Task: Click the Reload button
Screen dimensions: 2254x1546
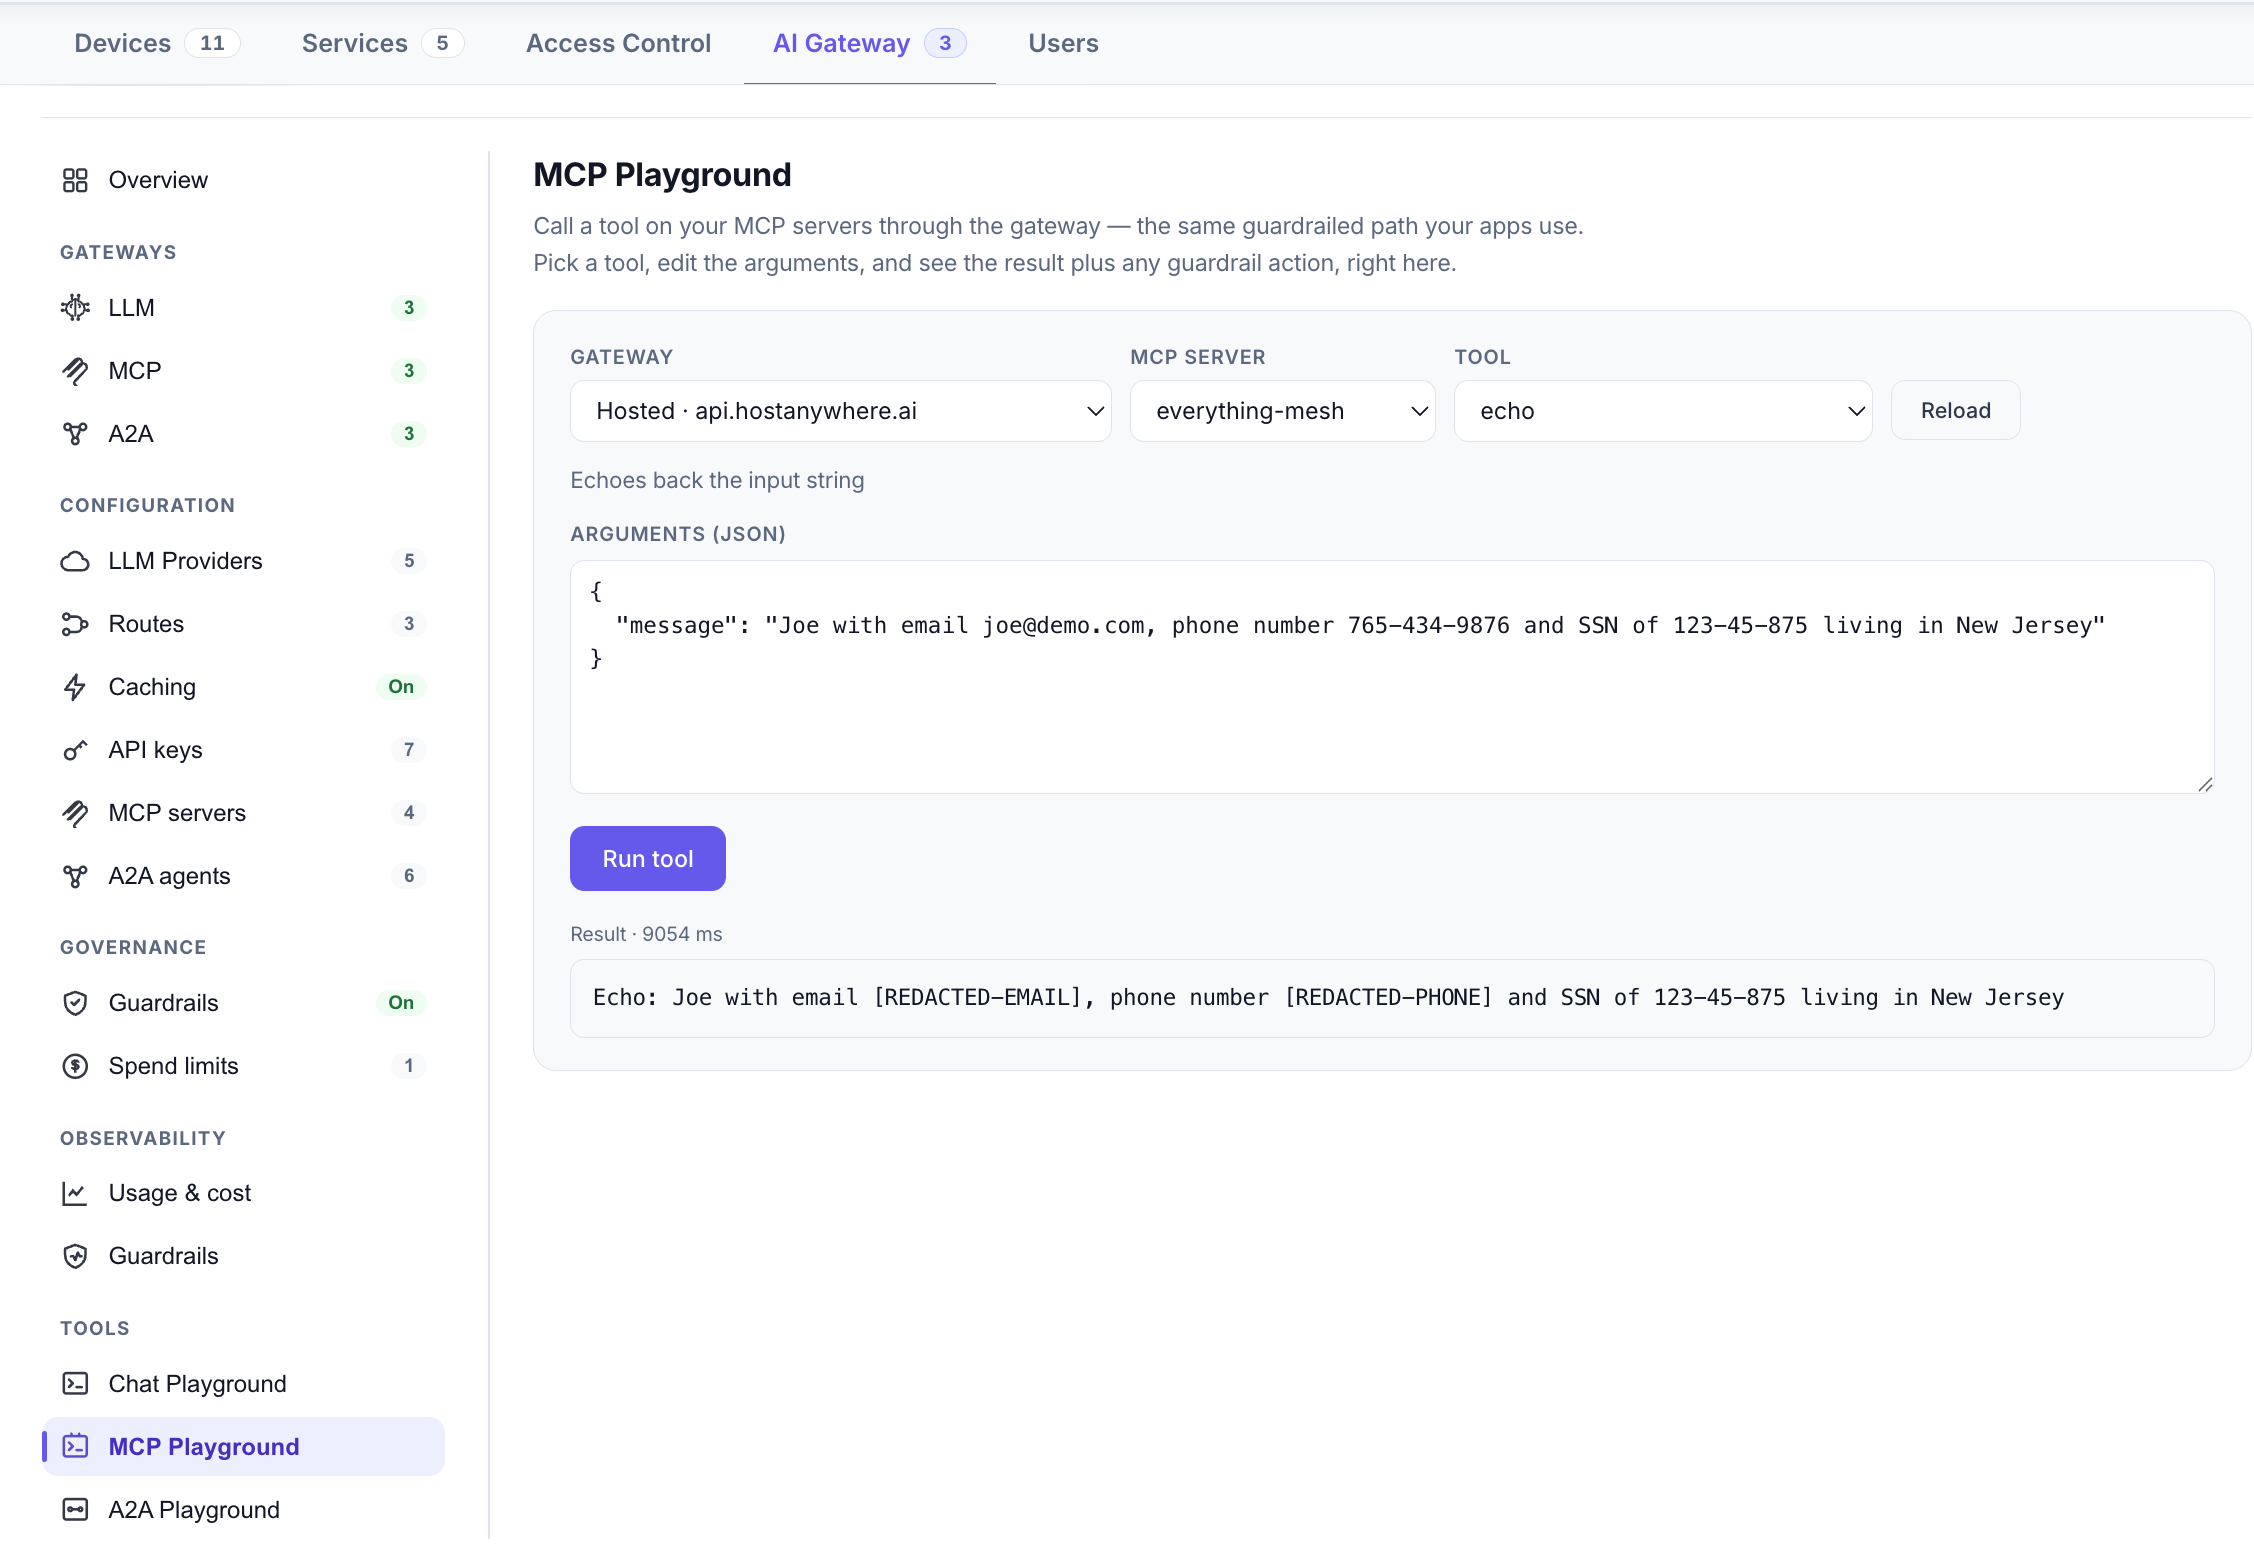Action: [x=1955, y=410]
